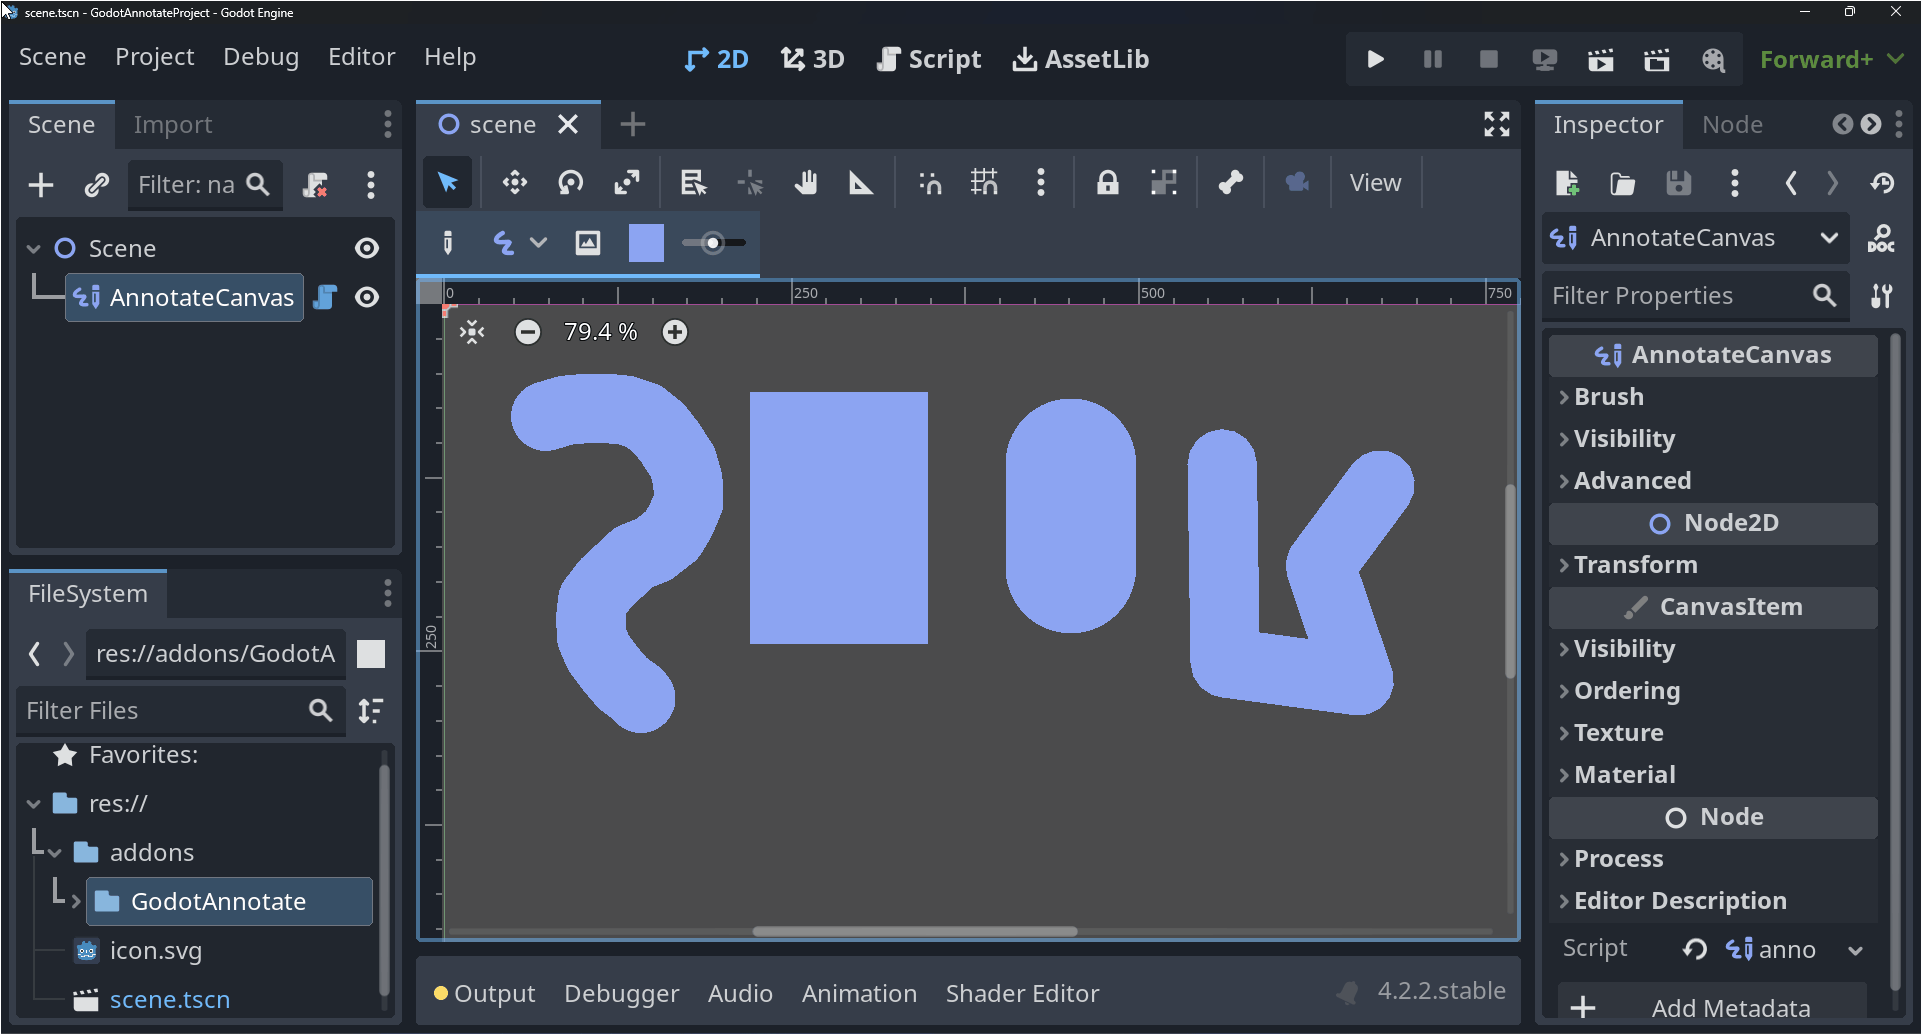Screen dimensions: 1922x1034
Task: Toggle FileSystem split view mode
Action: click(371, 654)
